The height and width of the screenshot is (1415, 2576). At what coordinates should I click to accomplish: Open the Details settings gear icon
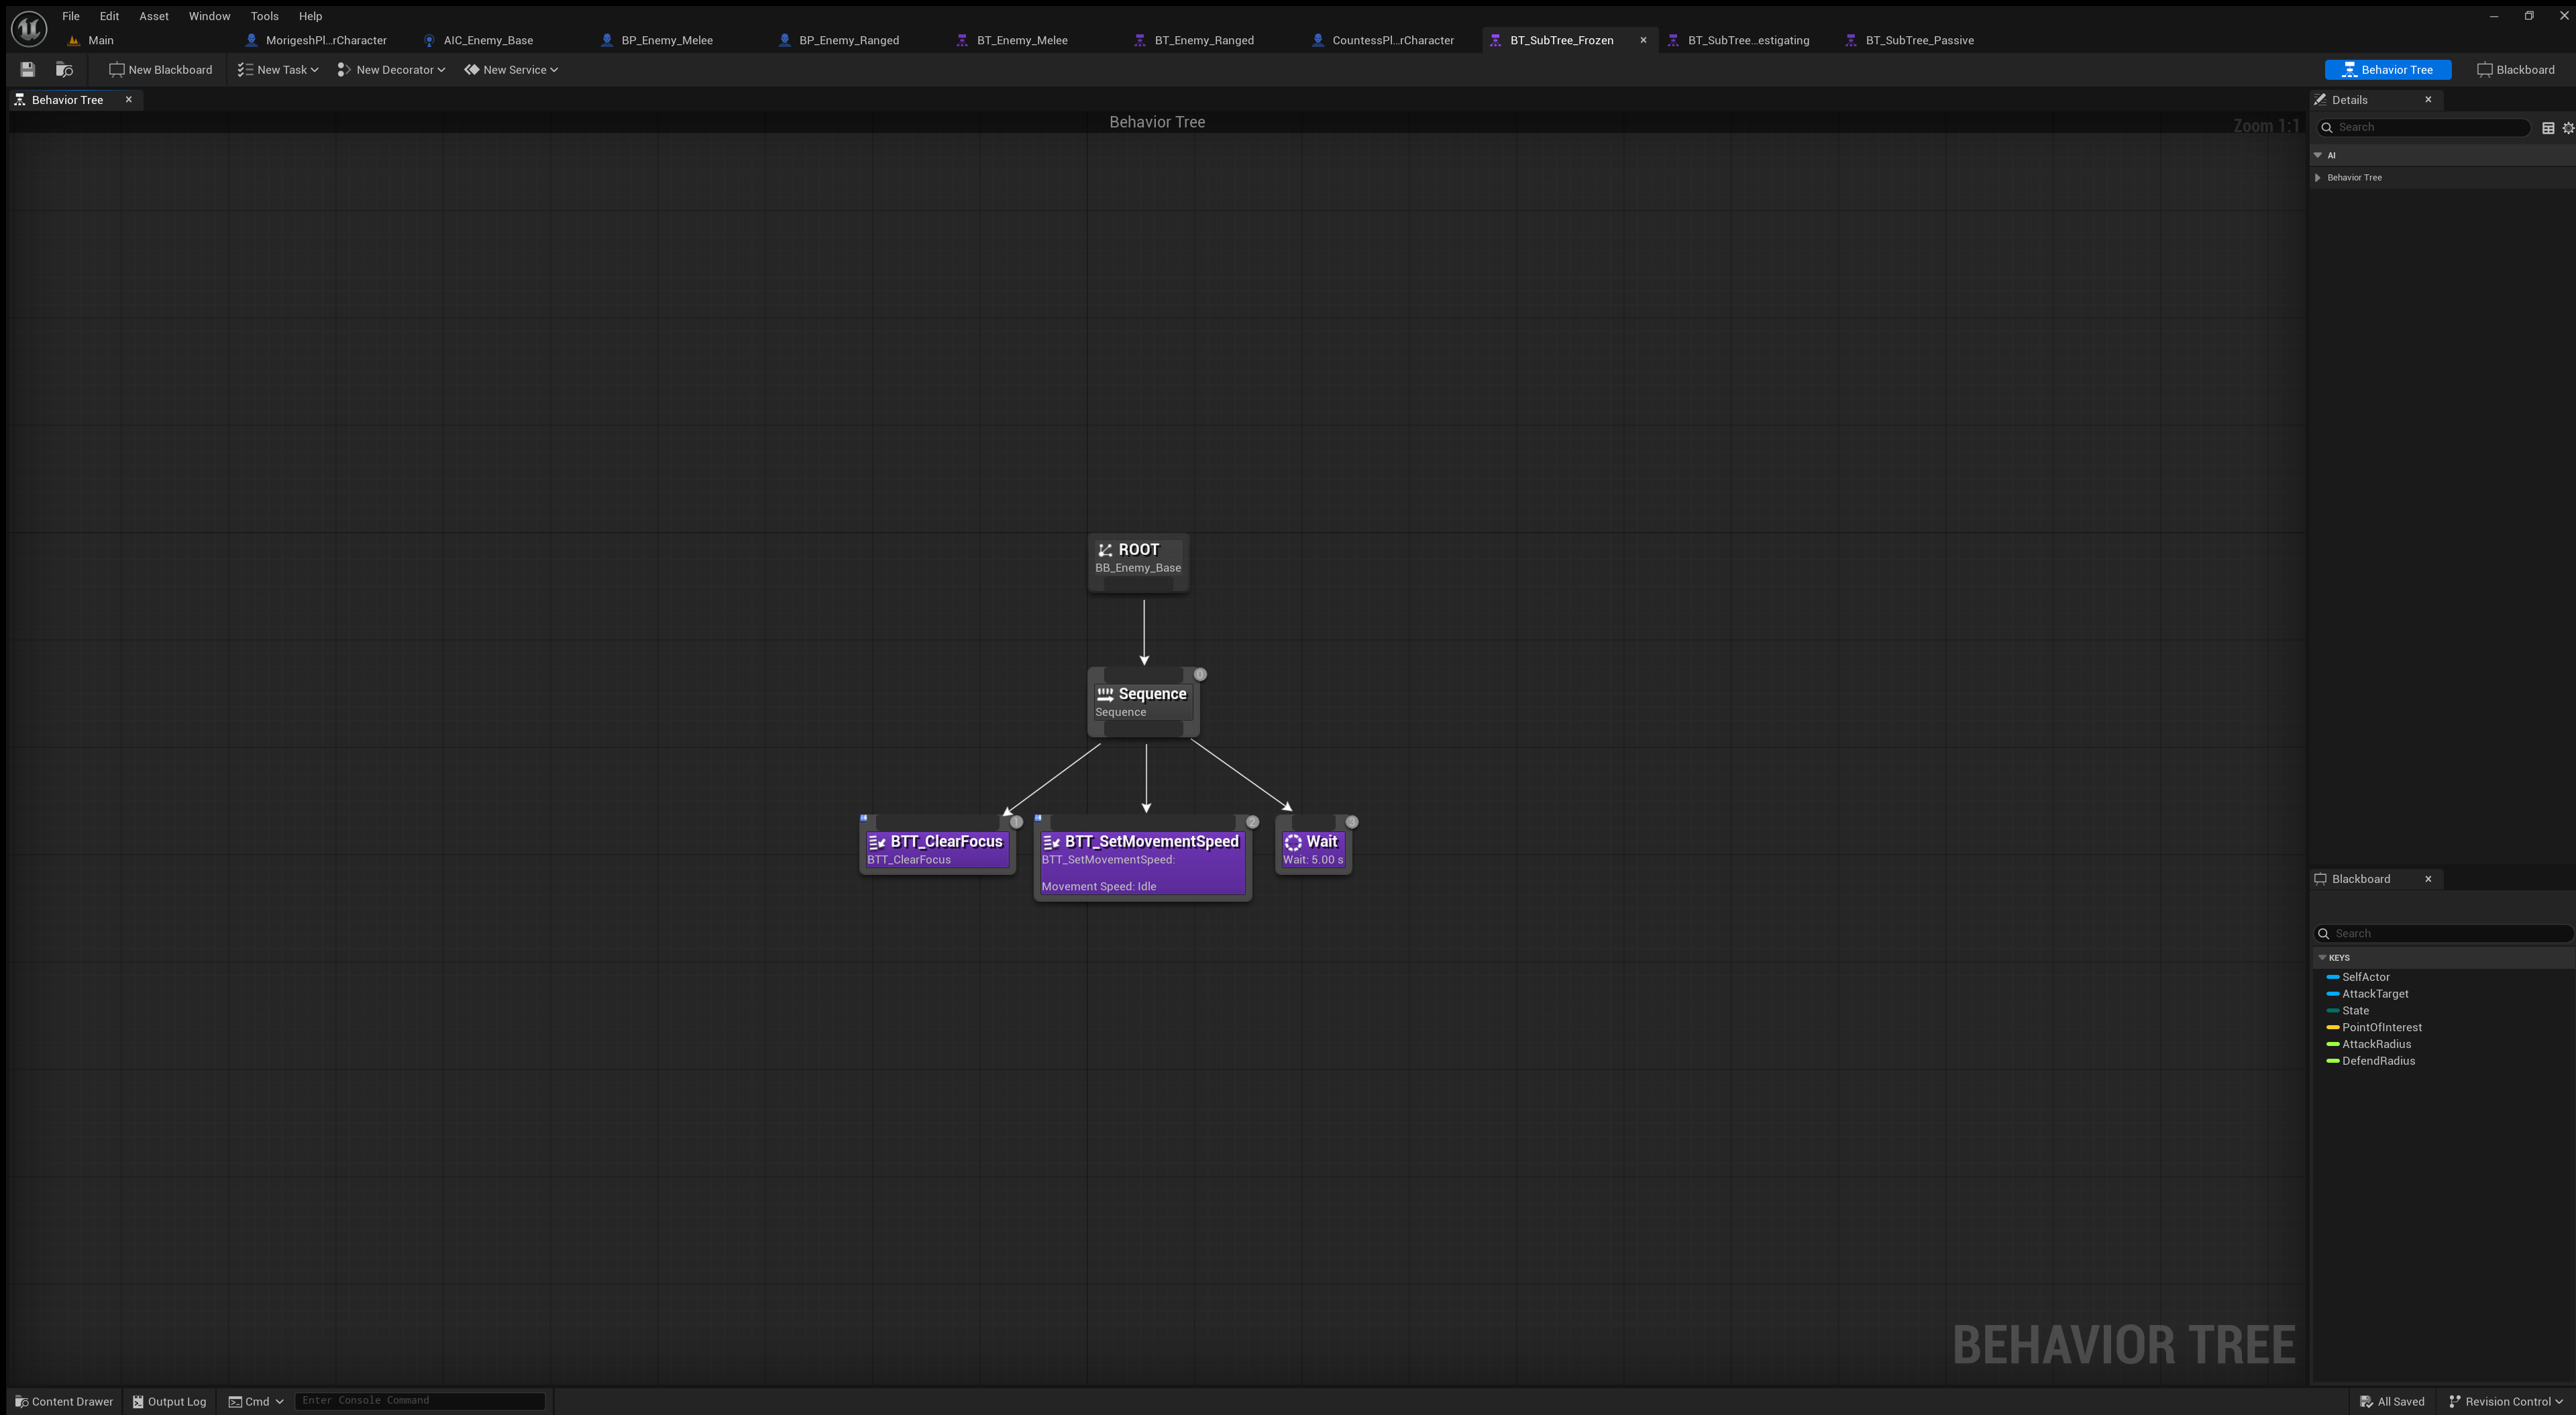point(2567,128)
